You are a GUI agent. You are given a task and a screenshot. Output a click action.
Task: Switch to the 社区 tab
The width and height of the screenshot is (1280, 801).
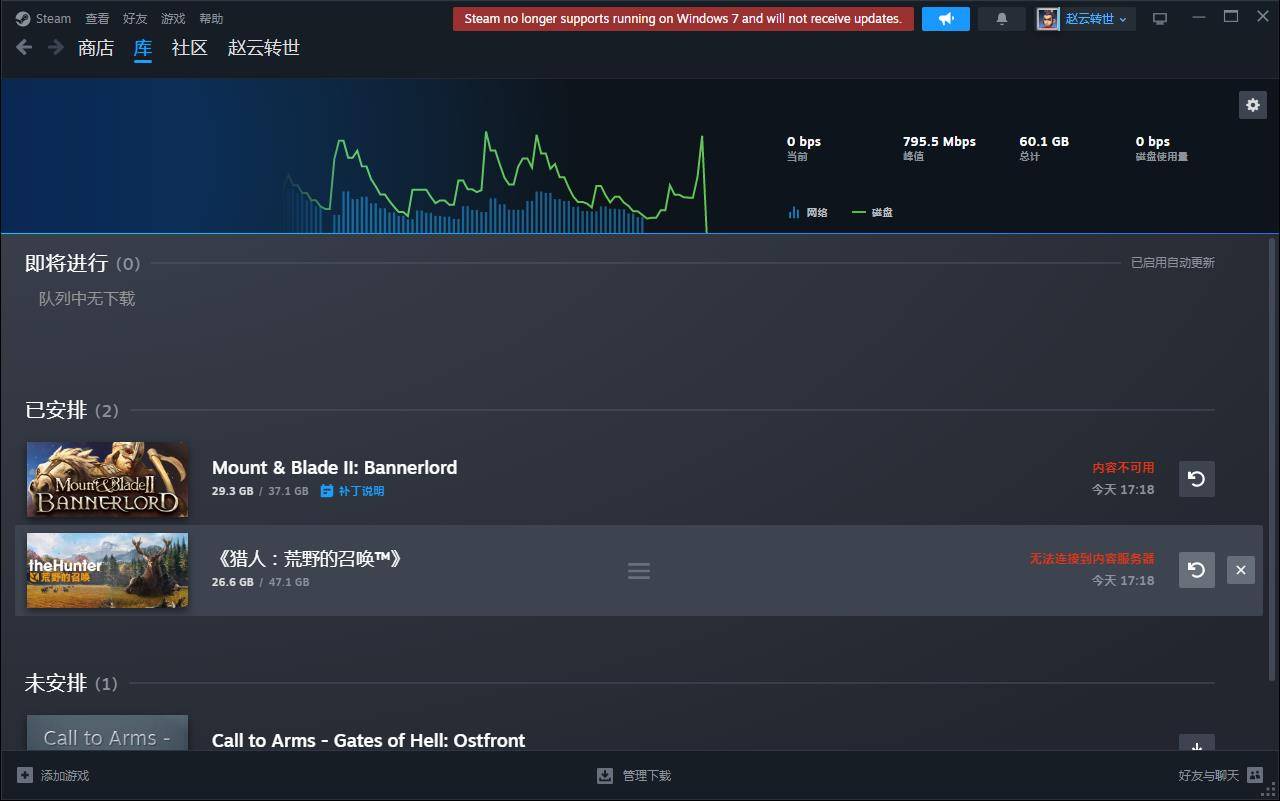click(x=189, y=48)
